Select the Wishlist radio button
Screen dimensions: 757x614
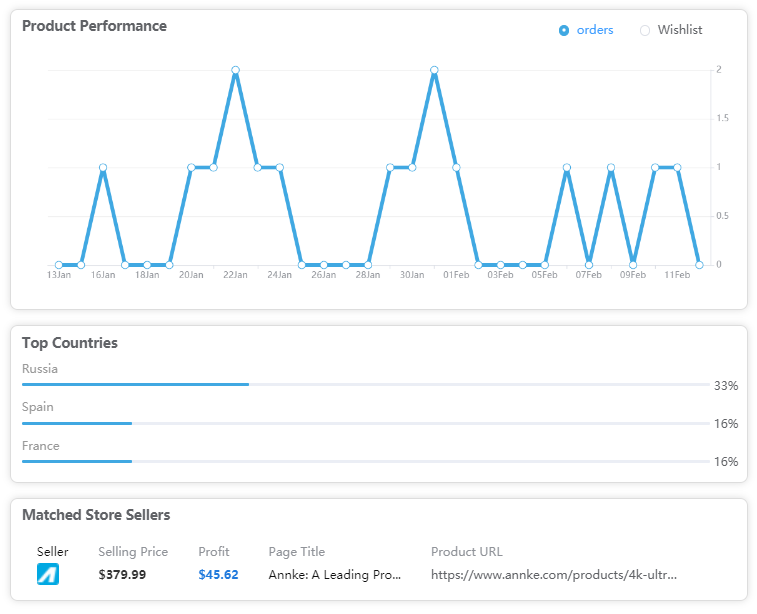pos(645,30)
